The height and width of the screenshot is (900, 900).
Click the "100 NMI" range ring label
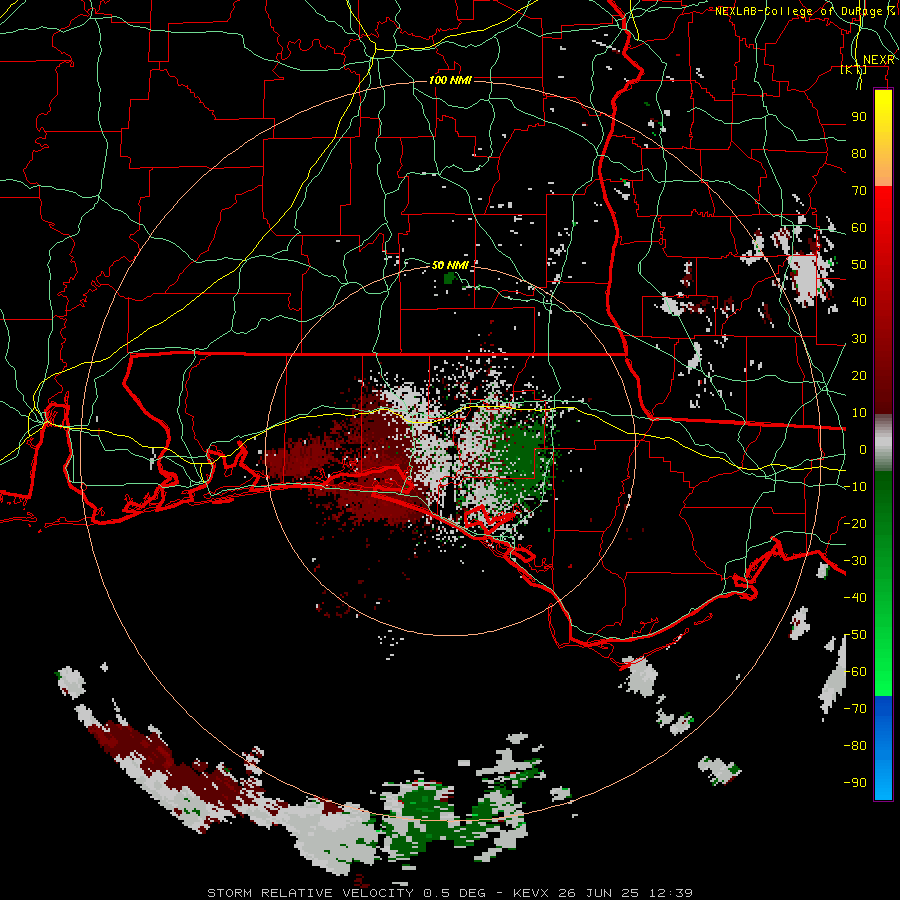450,80
